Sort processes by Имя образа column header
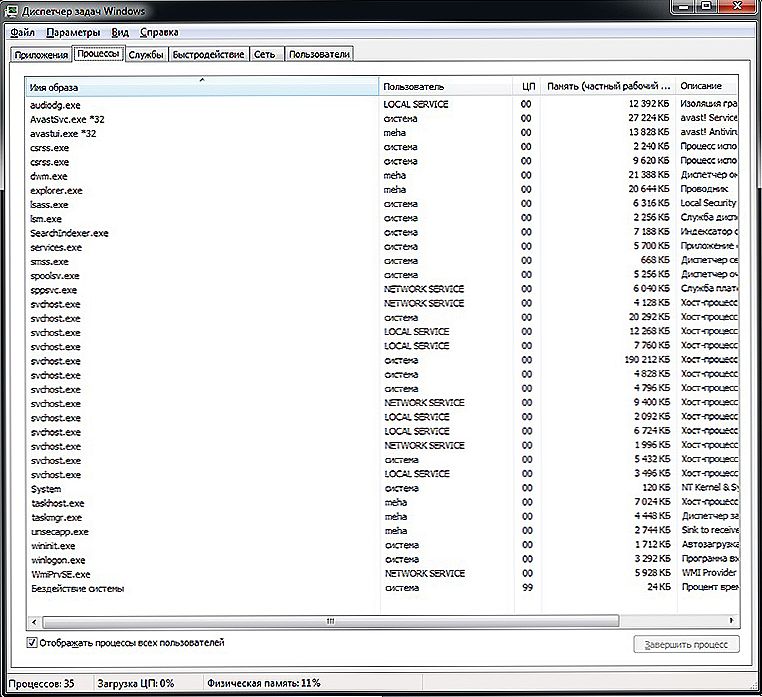Screen dimensions: 762x697 [200, 87]
